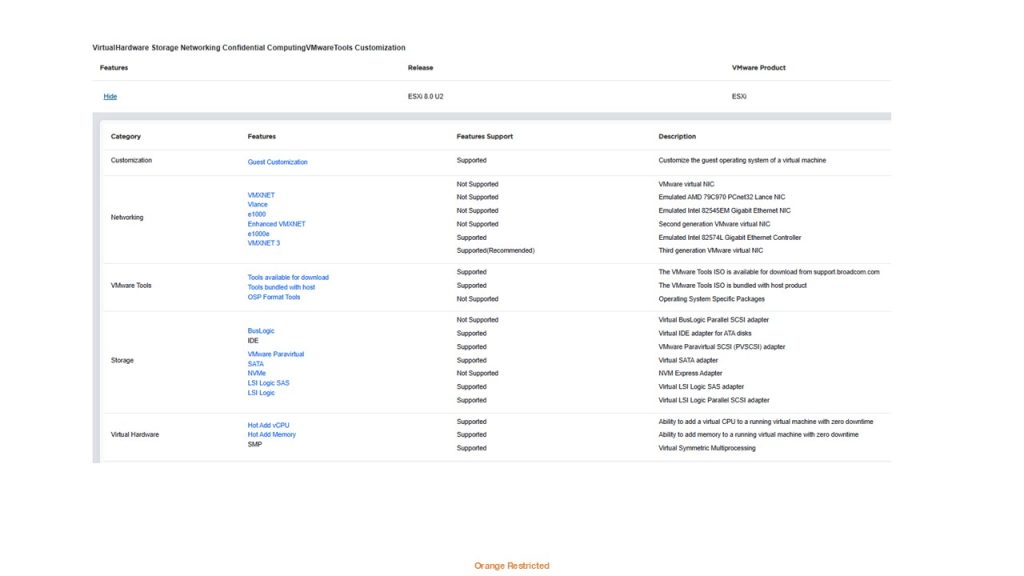
Task: Click the Supported(Recommended) status text
Action: click(x=496, y=251)
